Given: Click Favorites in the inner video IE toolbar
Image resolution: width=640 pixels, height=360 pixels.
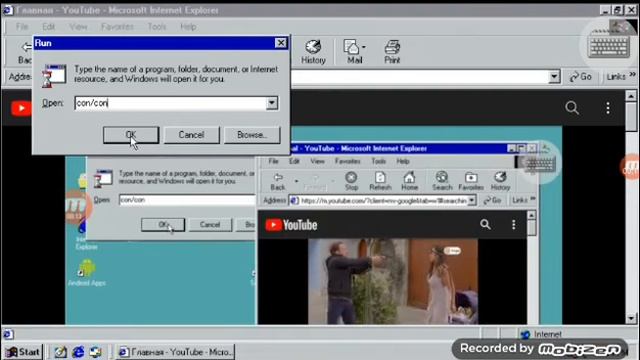Looking at the screenshot, I should [x=471, y=181].
